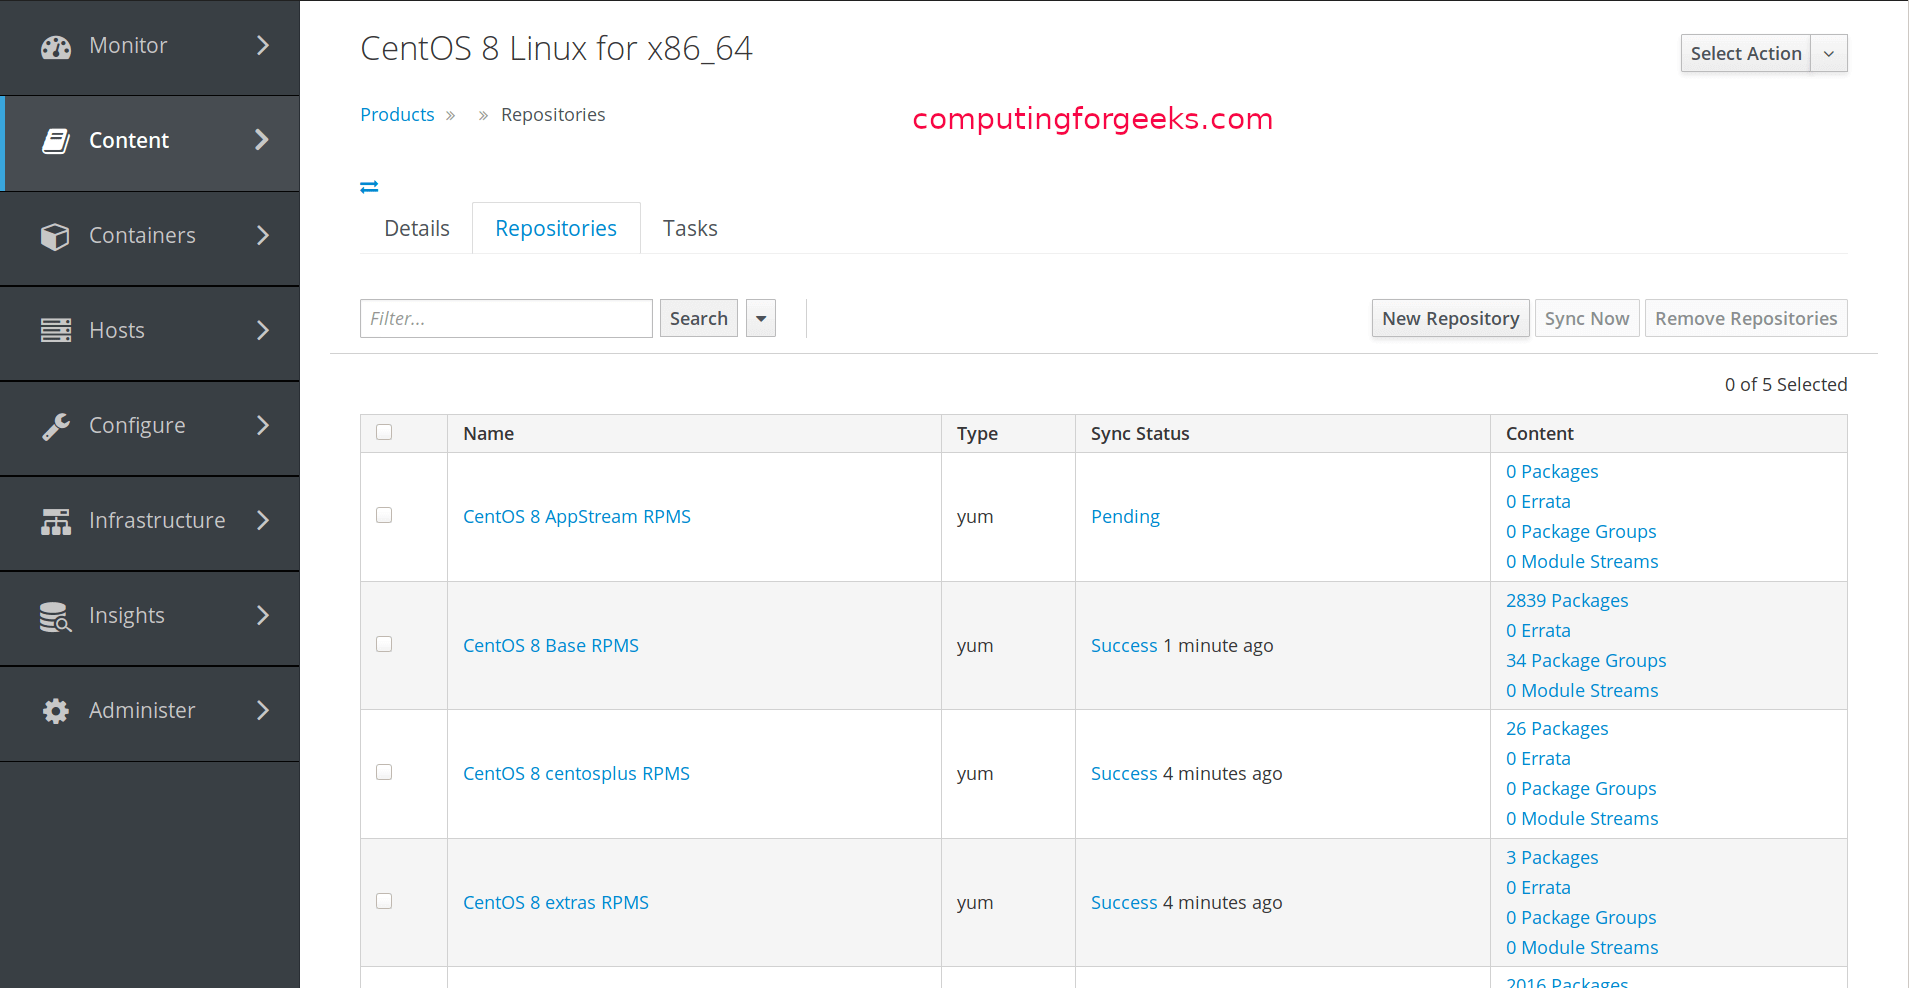Viewport: 1909px width, 988px height.
Task: Check the CentOS 8 AppStream RPMS checkbox
Action: tap(384, 515)
